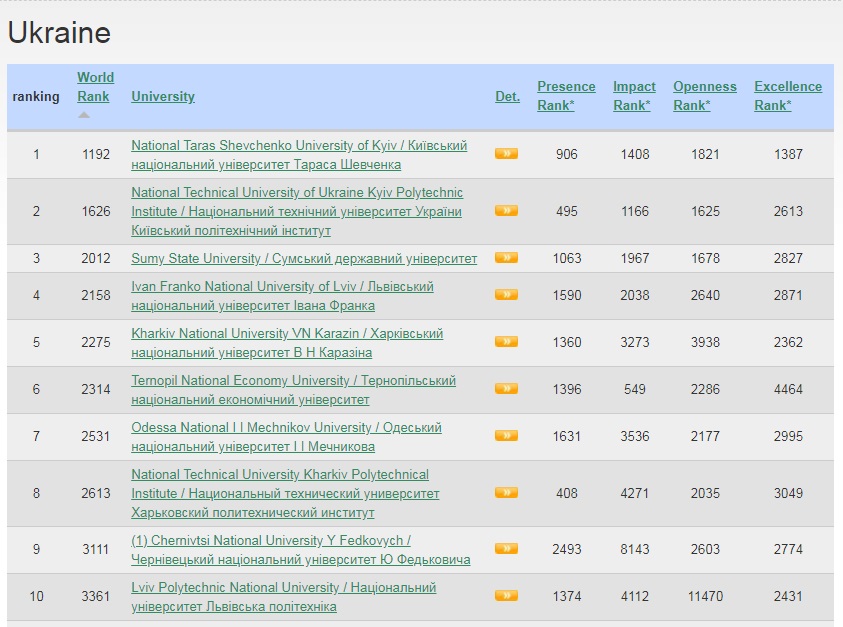Sort by Presence Rank column
Screen dimensions: 843x627
tap(566, 96)
